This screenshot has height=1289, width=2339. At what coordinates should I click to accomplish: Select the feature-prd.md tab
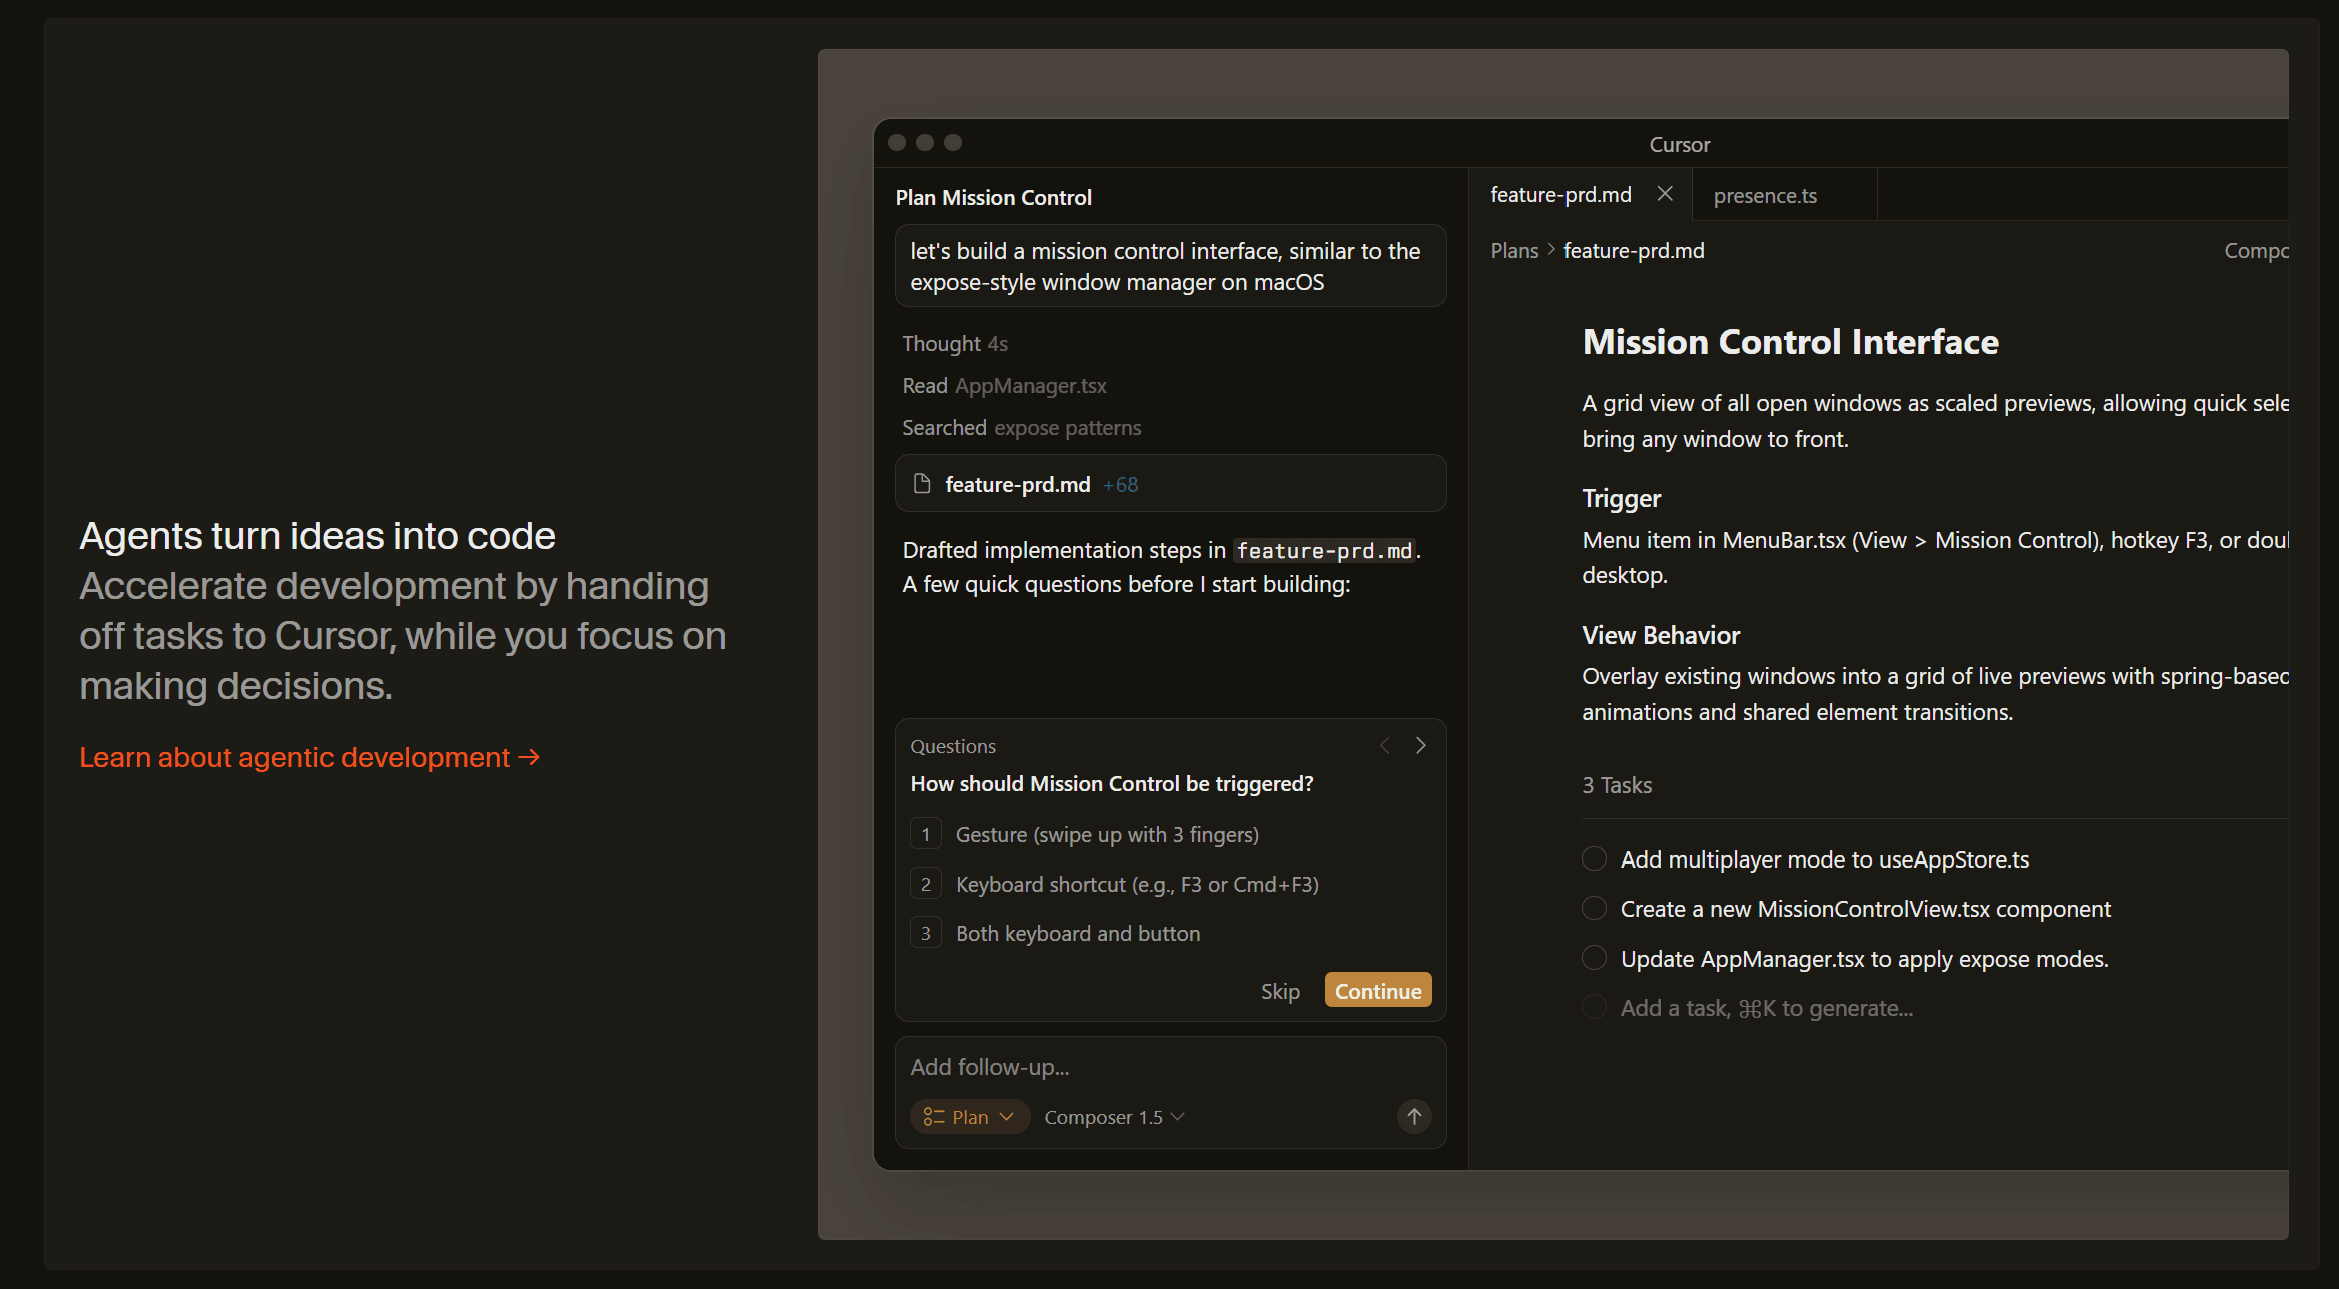pyautogui.click(x=1560, y=195)
